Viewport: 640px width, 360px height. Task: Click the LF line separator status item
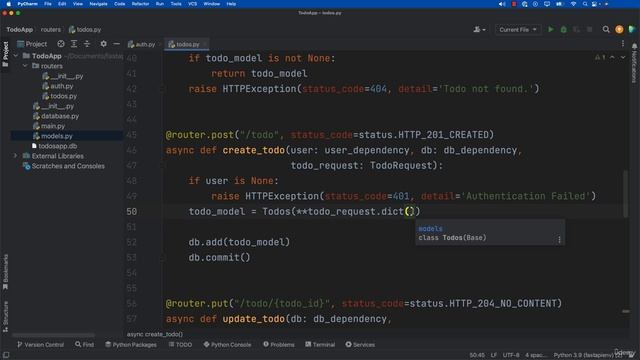tap(493, 355)
